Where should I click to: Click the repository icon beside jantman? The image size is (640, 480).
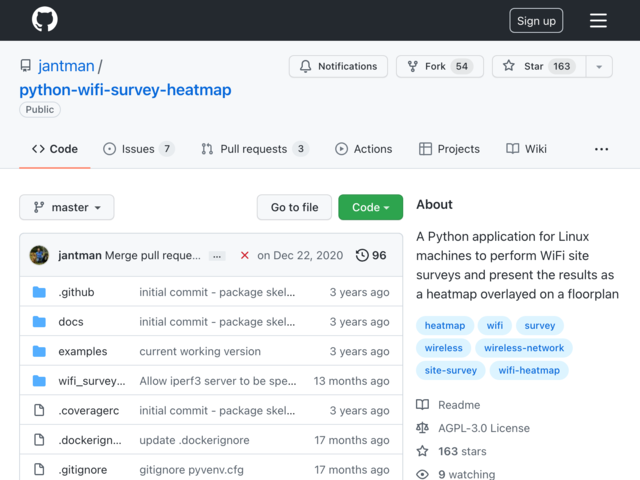25,66
